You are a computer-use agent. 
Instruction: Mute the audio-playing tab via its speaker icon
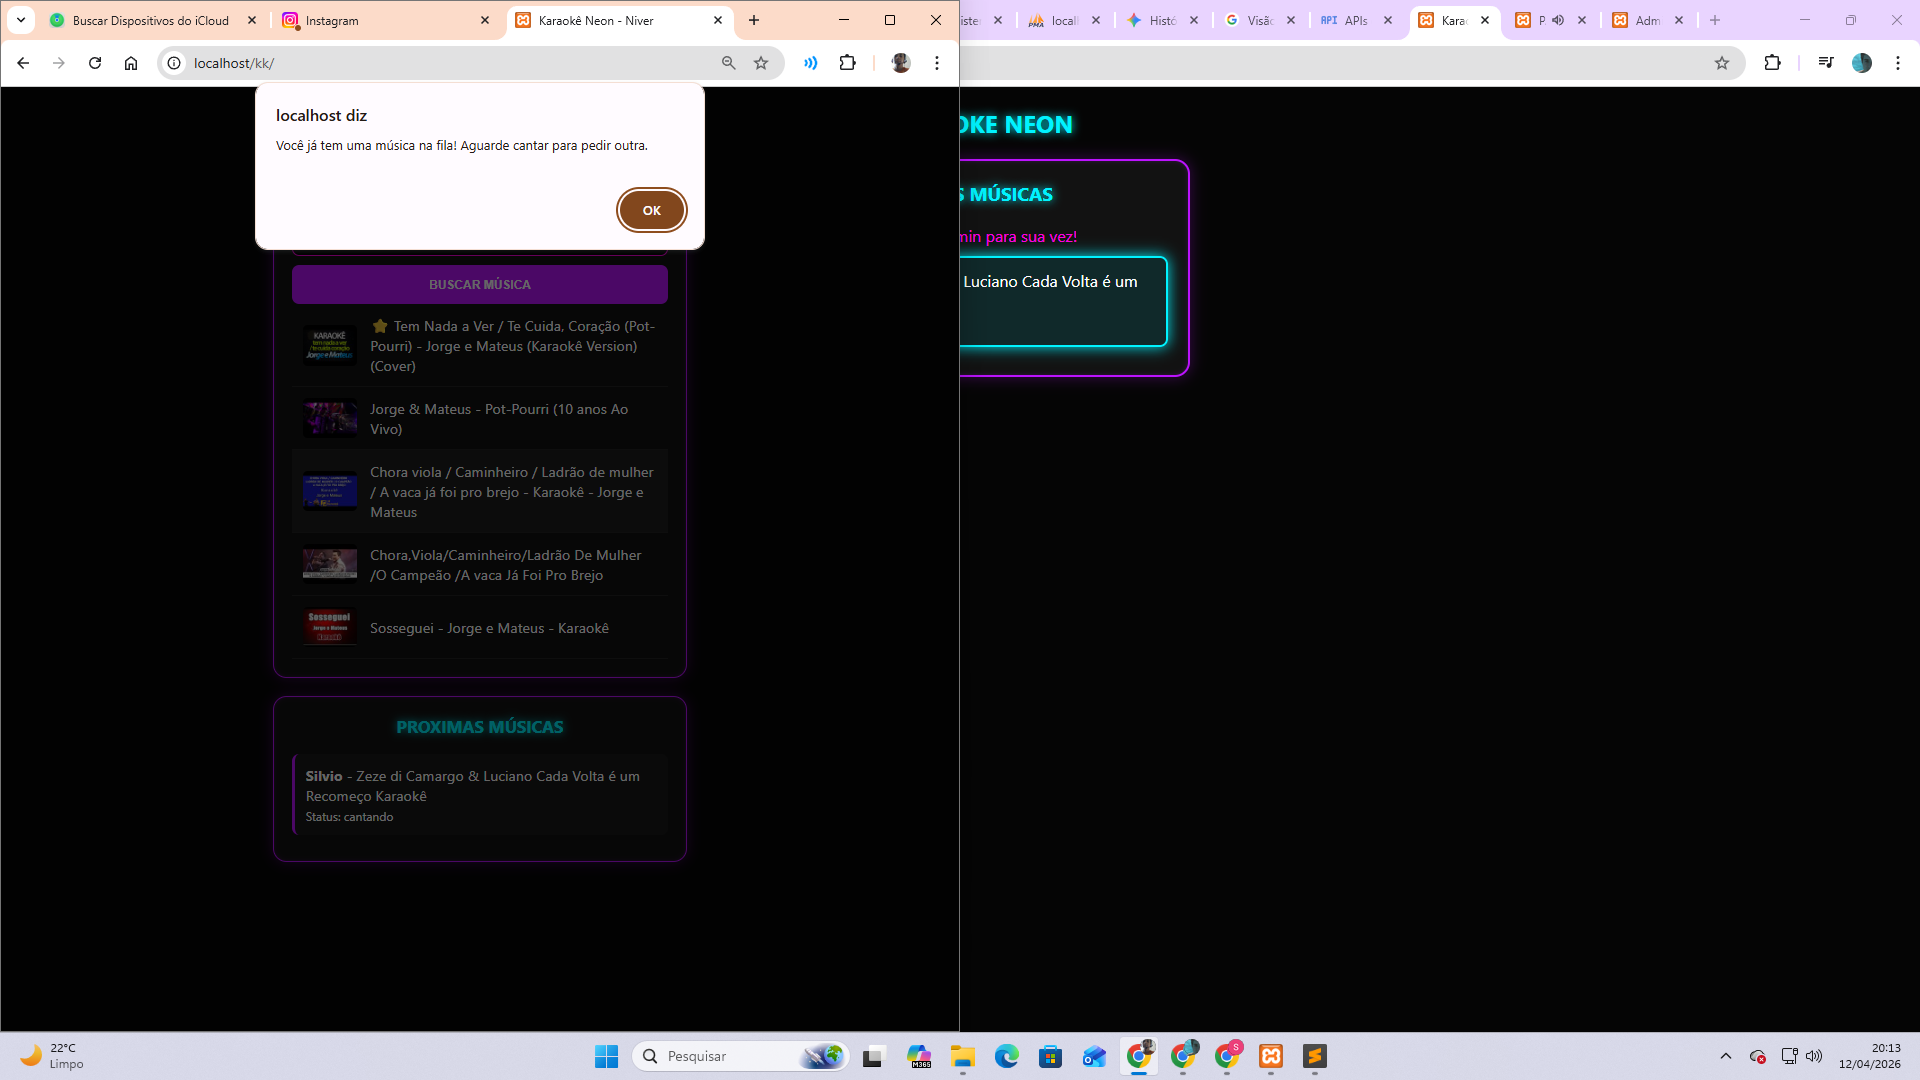click(x=1558, y=20)
